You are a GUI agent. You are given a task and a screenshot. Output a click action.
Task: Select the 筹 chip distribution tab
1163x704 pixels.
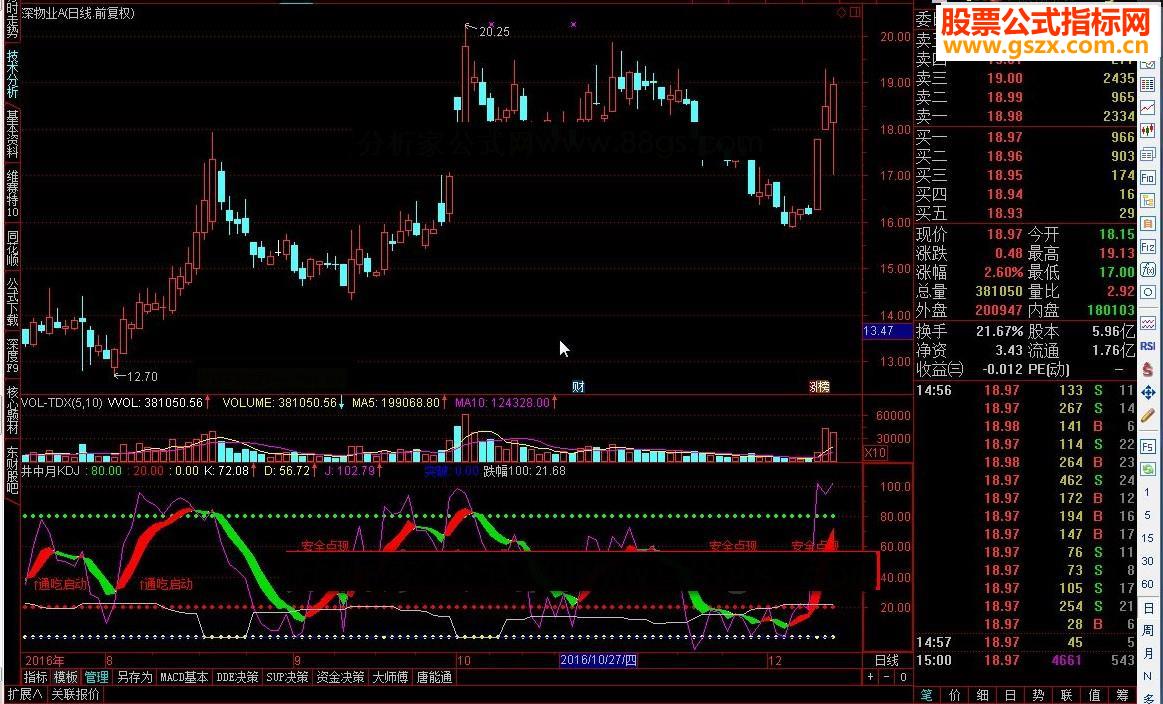coord(1122,695)
